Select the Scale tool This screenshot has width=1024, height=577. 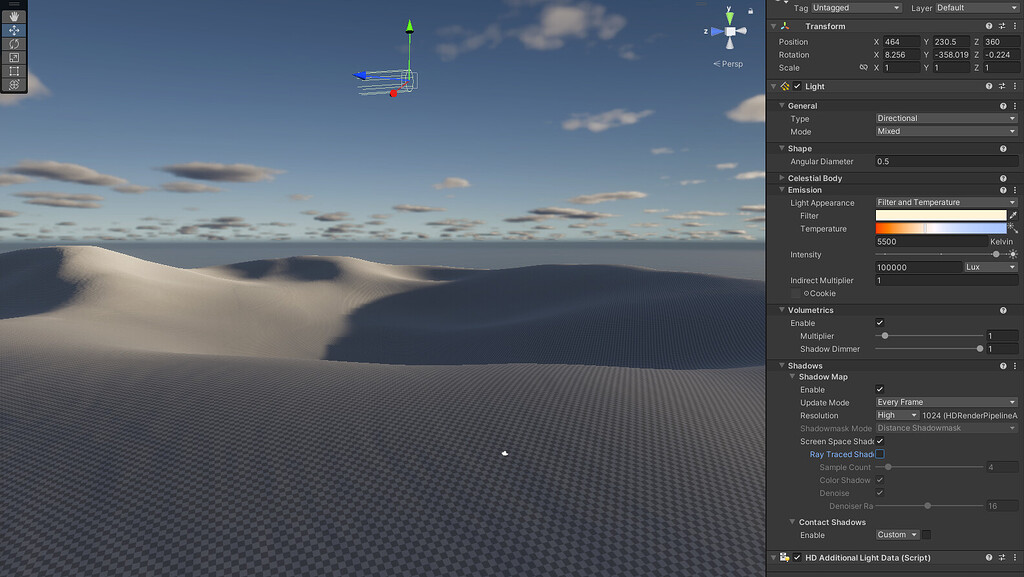pos(13,57)
